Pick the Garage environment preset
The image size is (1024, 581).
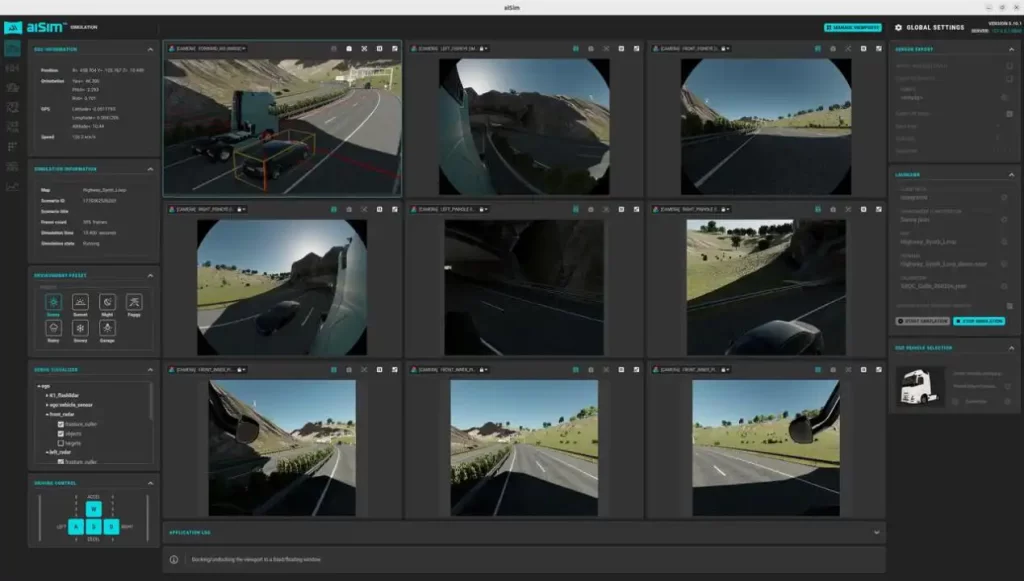(107, 329)
